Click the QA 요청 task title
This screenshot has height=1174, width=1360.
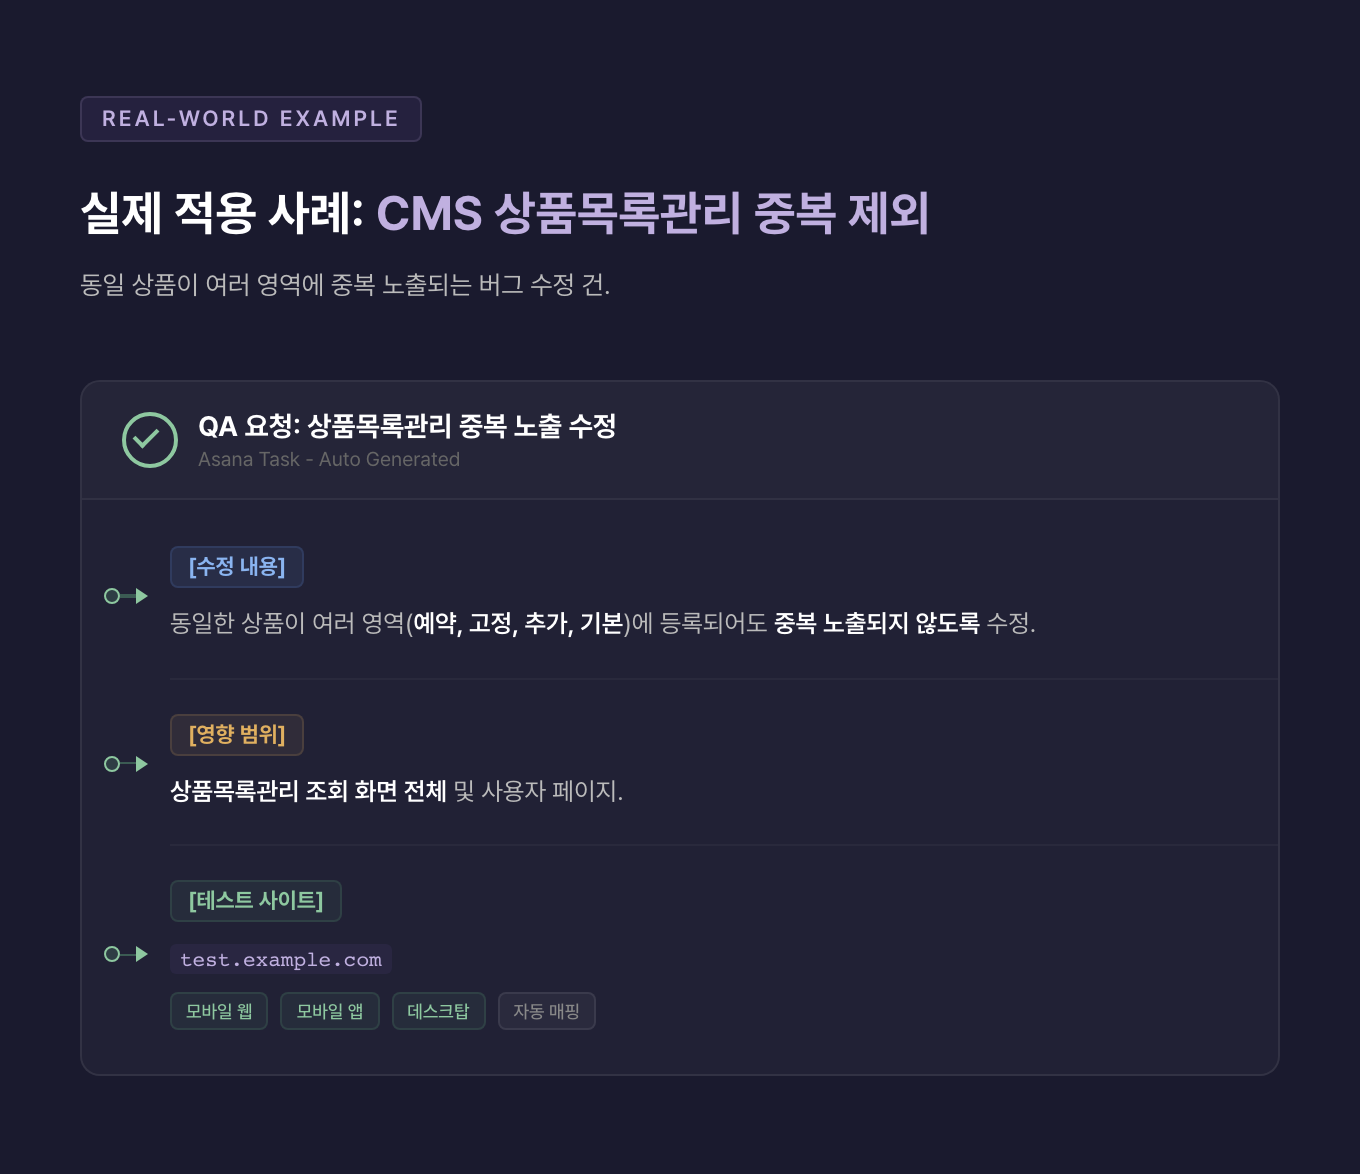point(407,426)
